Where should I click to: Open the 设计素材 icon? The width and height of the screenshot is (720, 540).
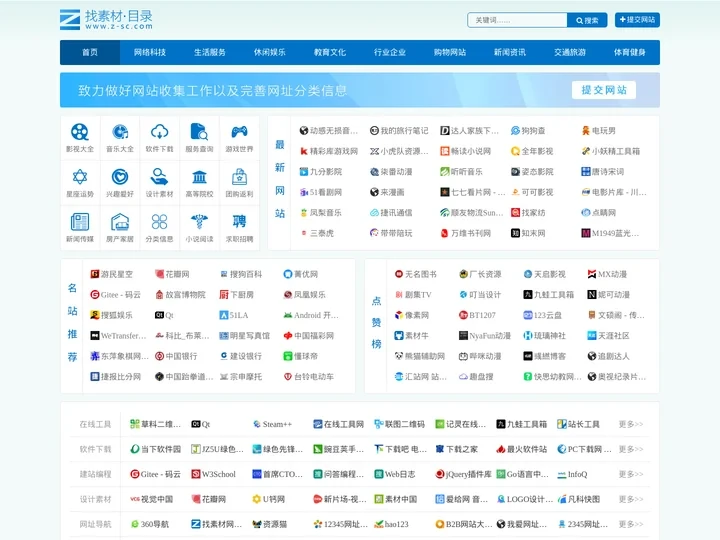coord(159,177)
